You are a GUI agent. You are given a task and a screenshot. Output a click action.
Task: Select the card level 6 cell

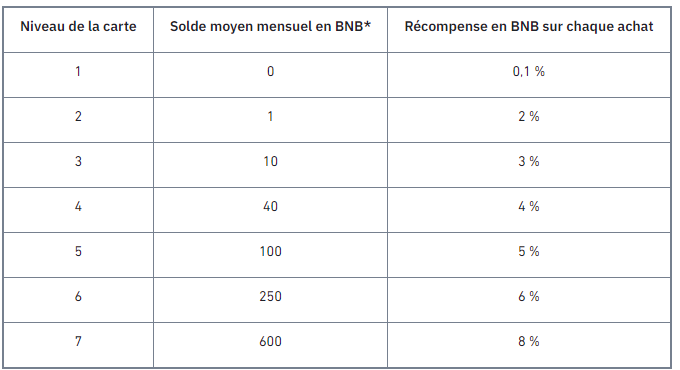pos(78,297)
